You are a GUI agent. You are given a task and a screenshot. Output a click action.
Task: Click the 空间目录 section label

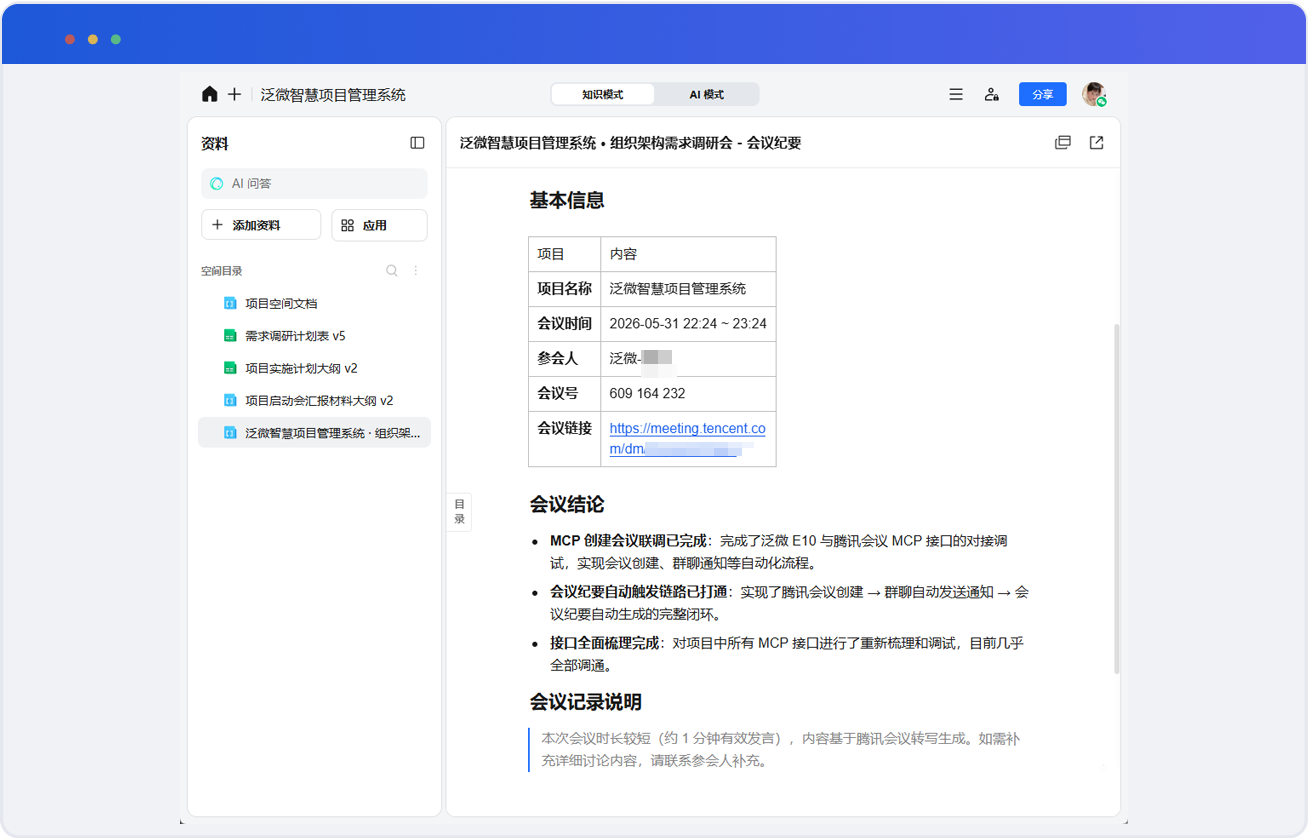(221, 271)
